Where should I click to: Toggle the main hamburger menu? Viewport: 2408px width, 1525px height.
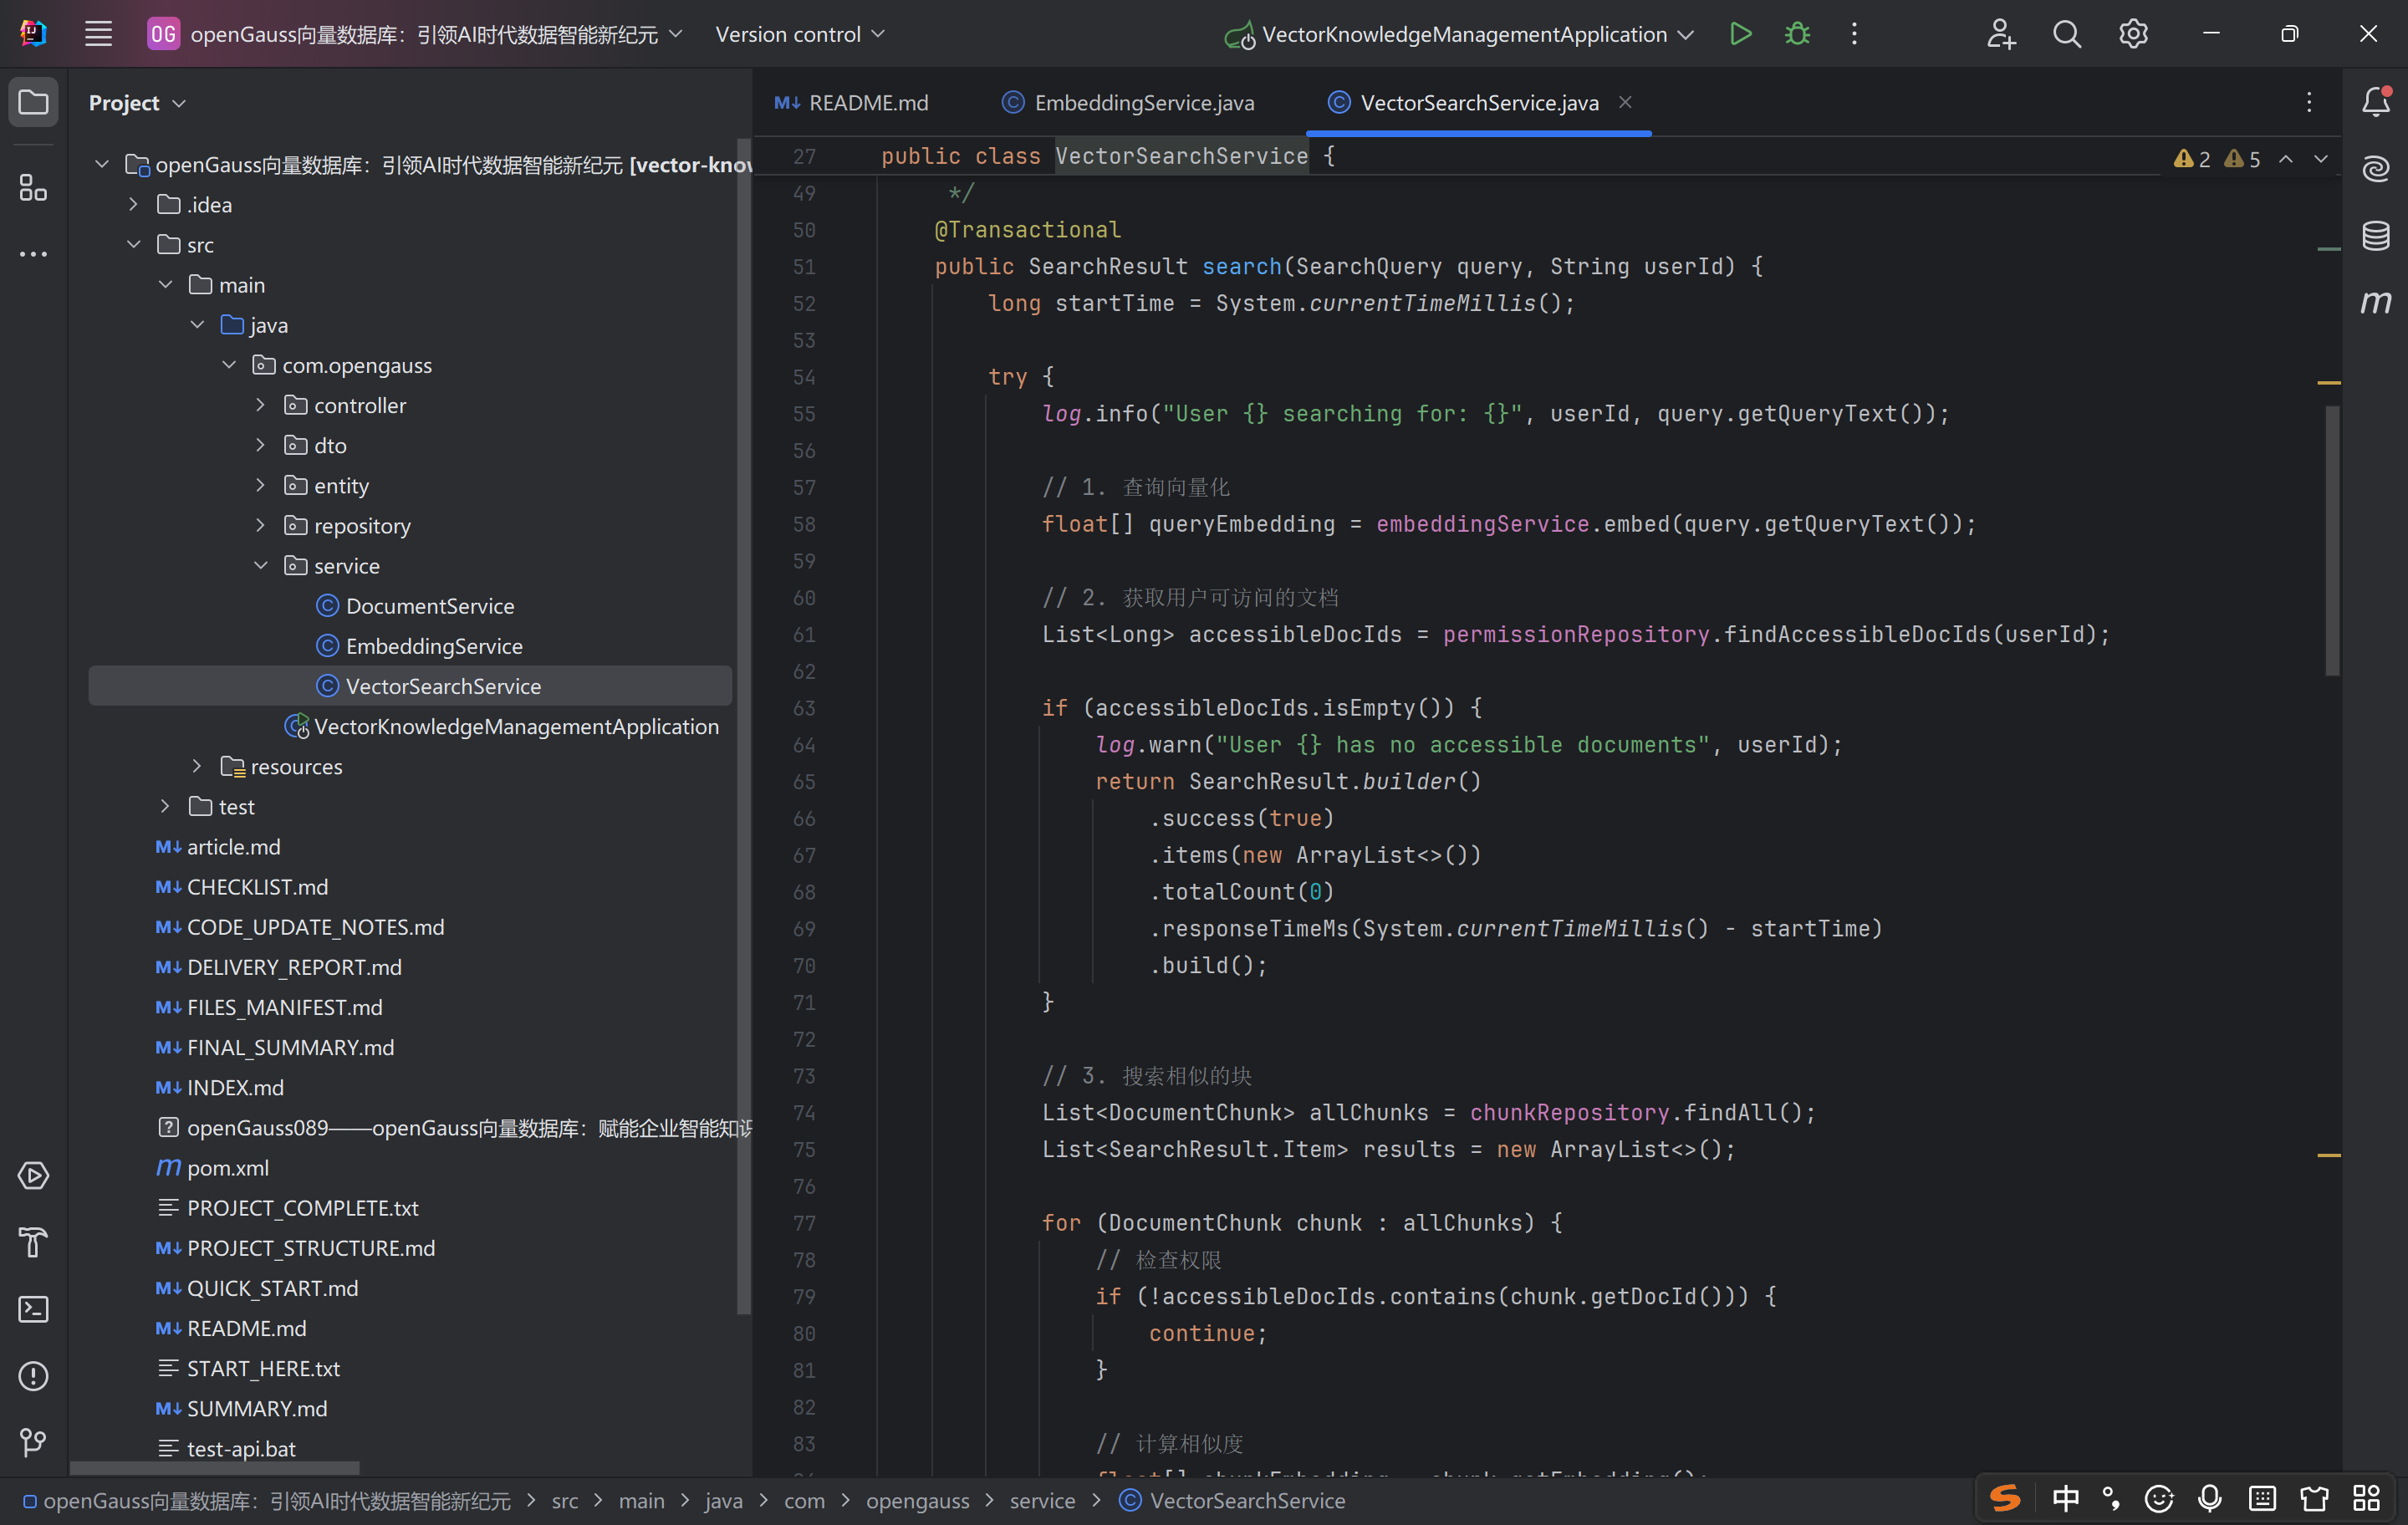pos(98,34)
